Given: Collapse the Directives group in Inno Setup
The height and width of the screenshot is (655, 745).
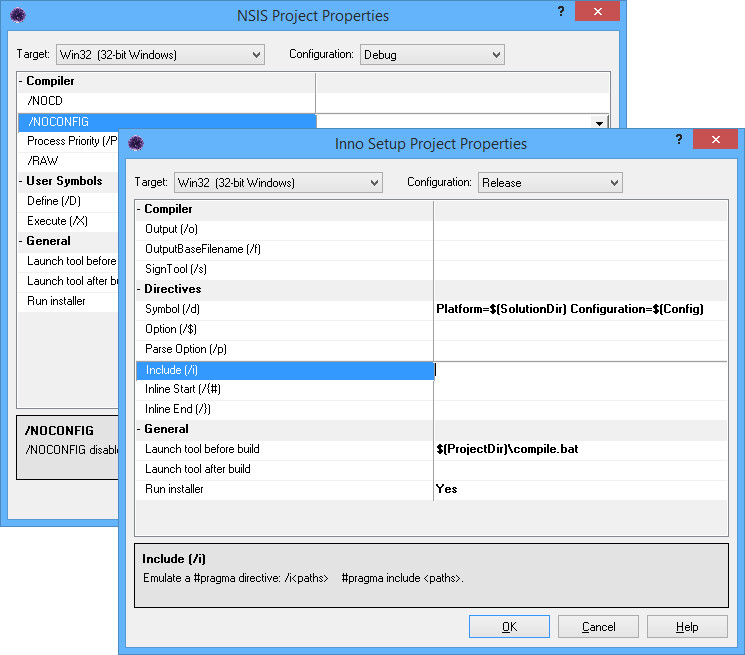Looking at the screenshot, I should tap(139, 289).
